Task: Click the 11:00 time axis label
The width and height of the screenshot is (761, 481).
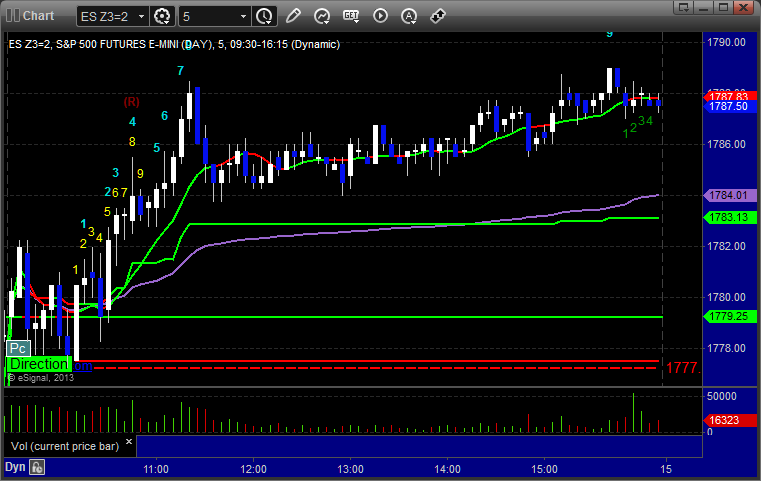Action: [156, 469]
